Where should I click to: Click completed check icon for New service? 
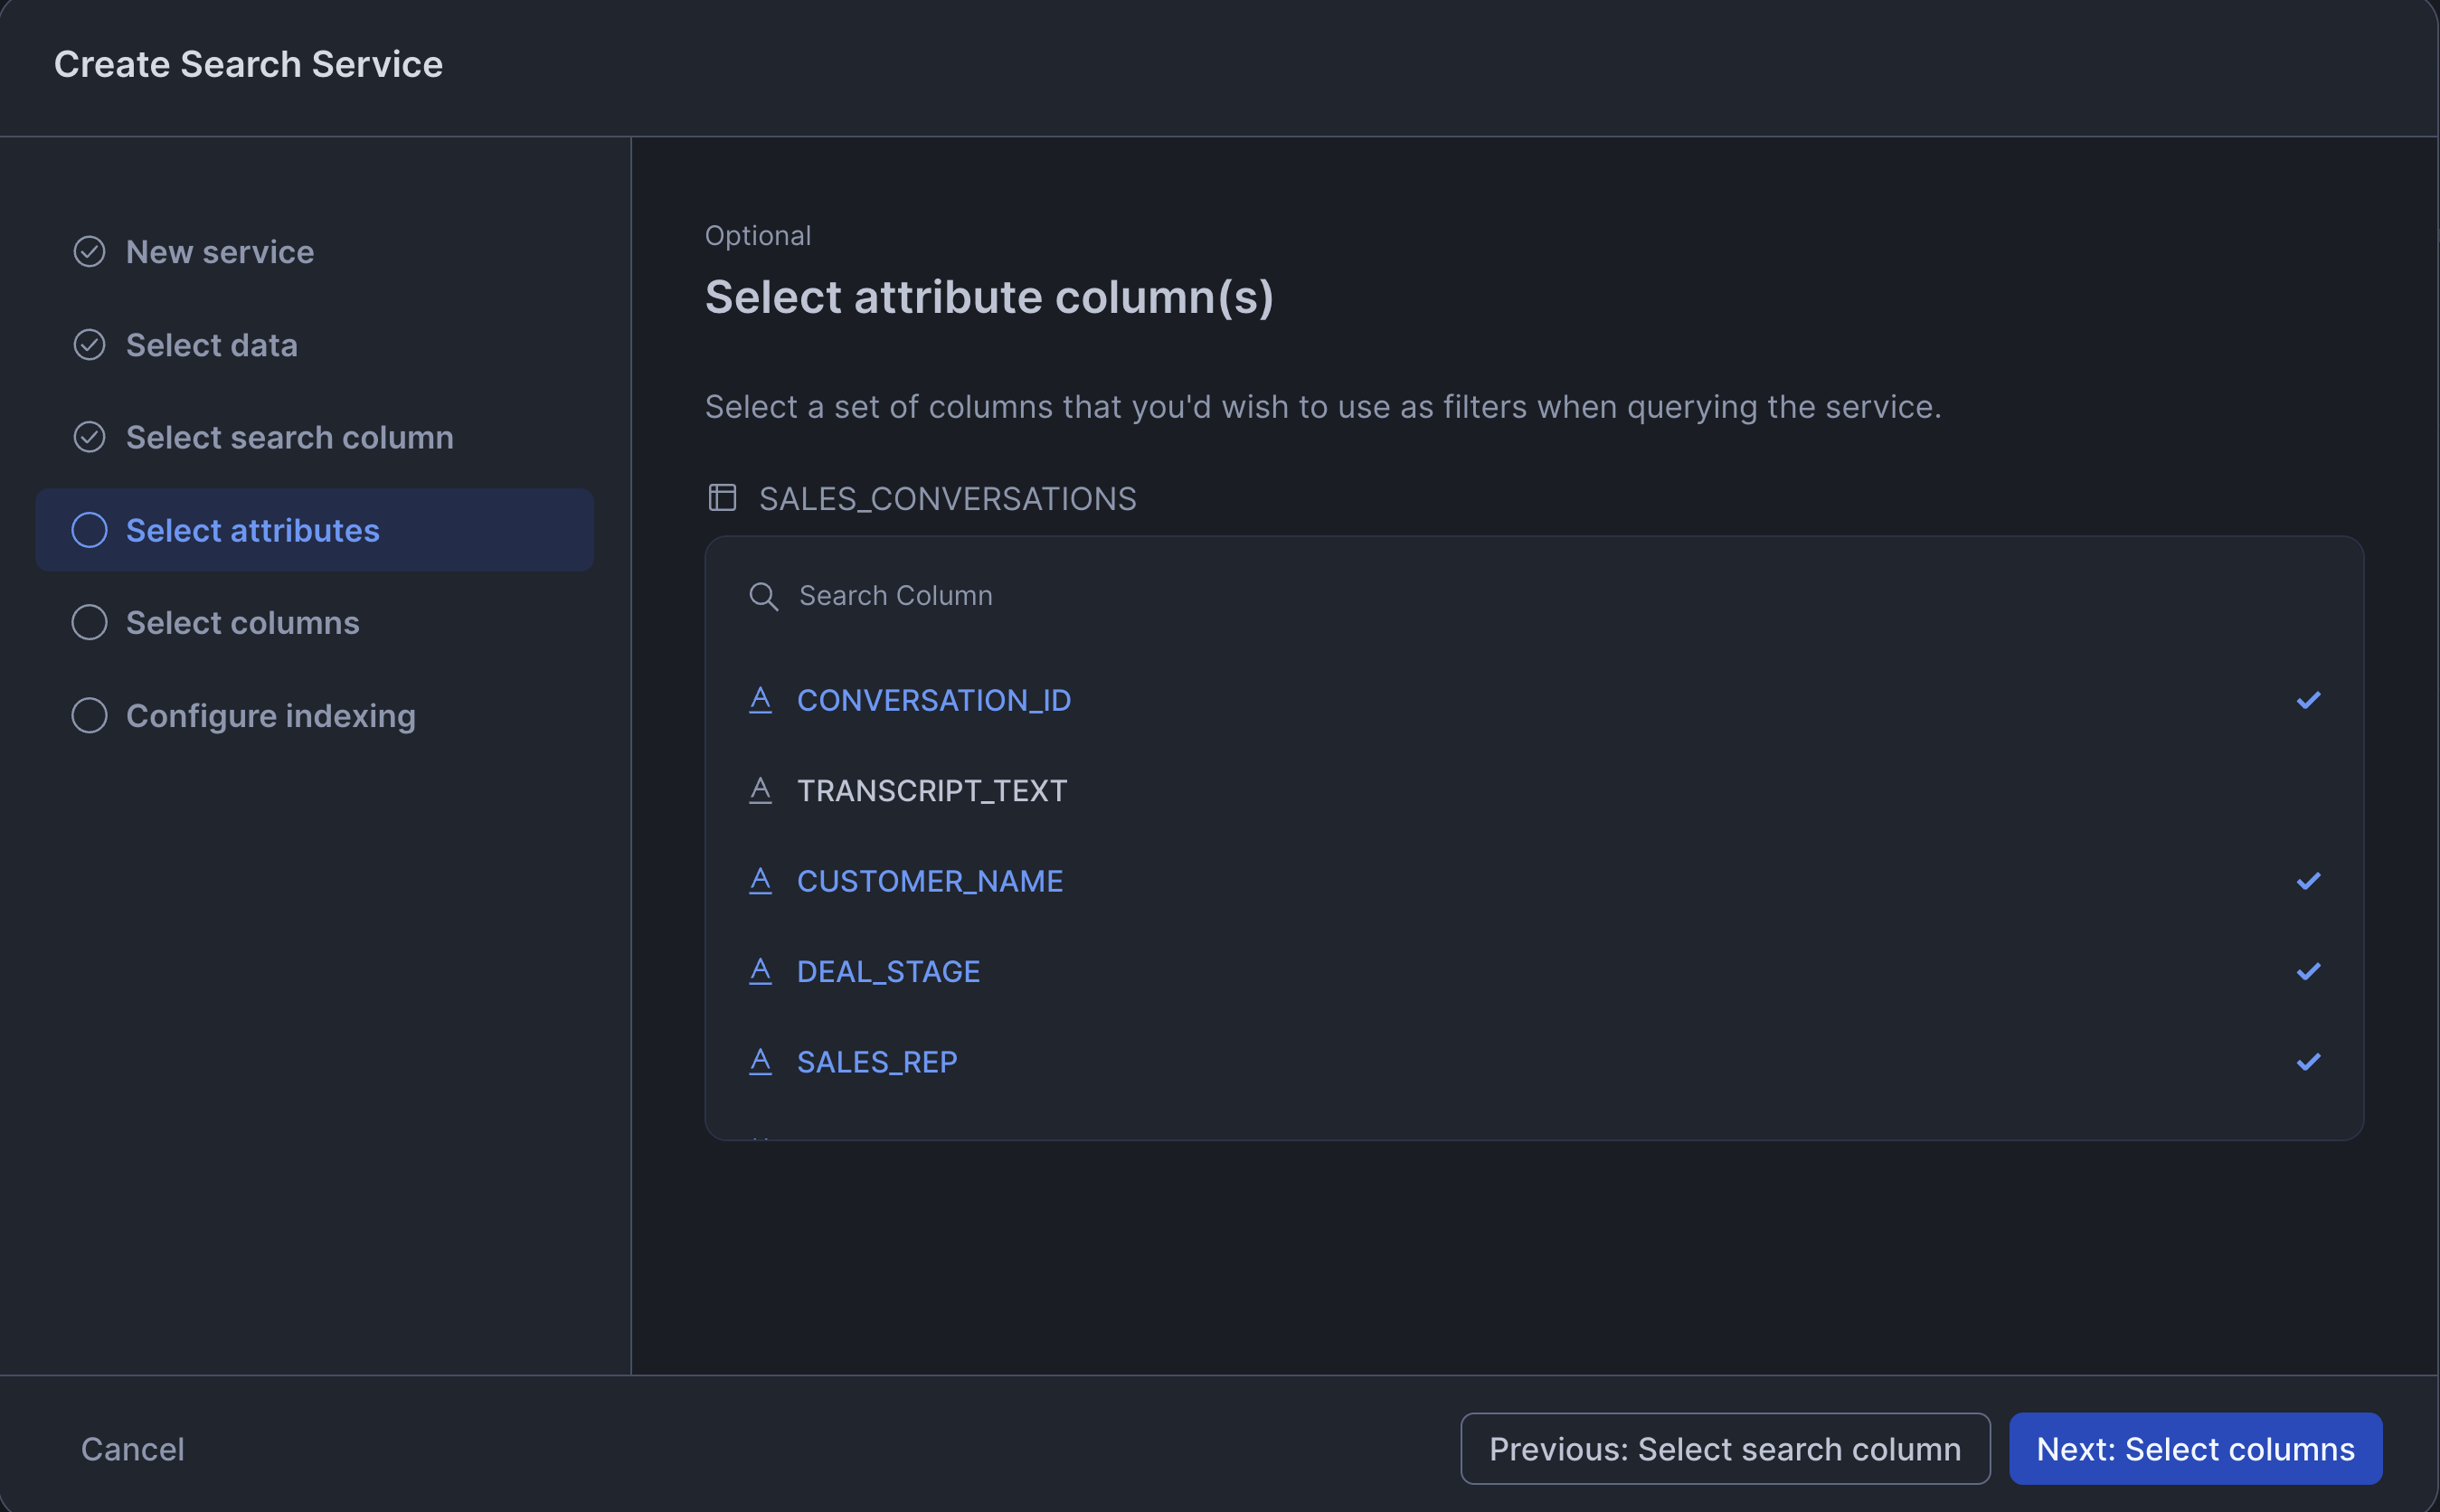[89, 252]
